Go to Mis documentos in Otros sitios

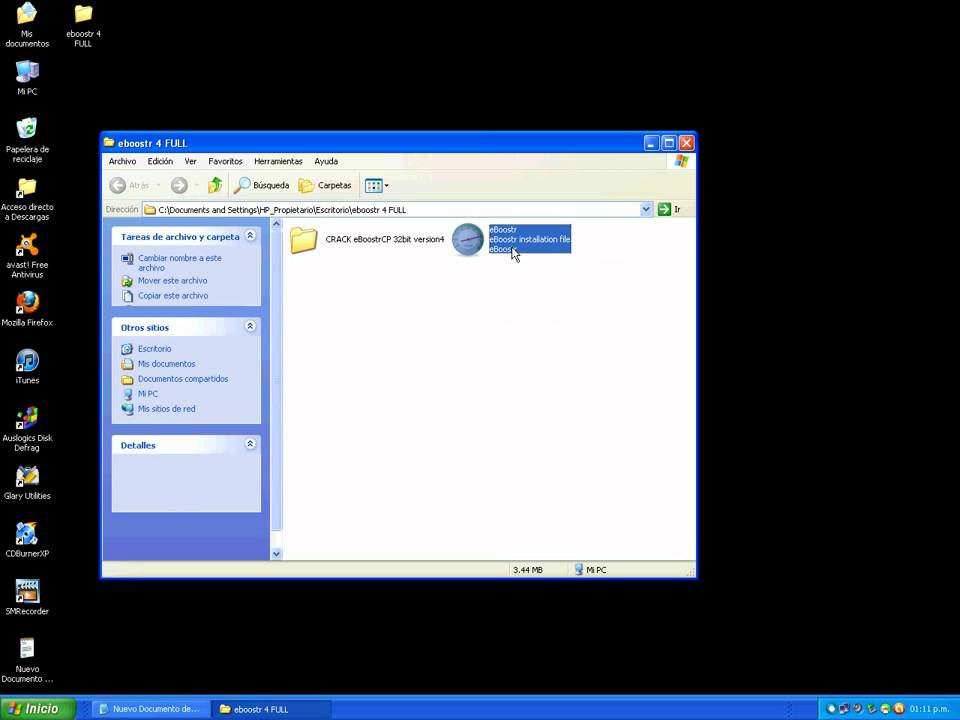167,364
